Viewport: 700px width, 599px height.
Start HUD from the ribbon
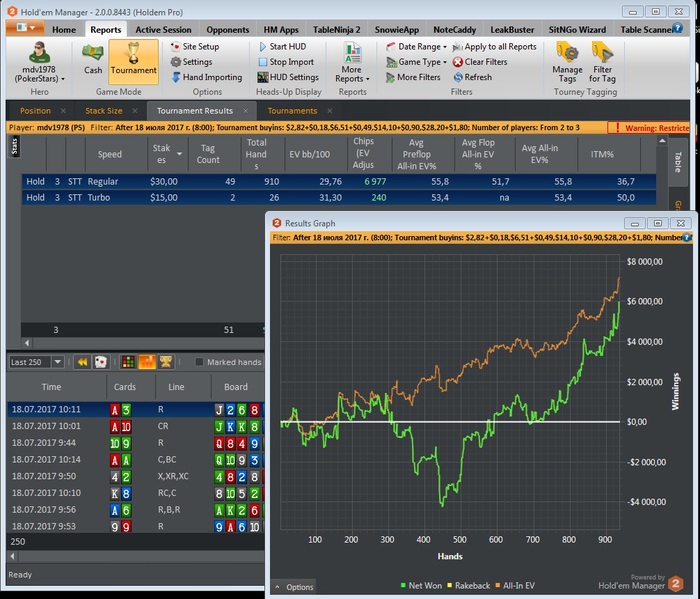282,46
